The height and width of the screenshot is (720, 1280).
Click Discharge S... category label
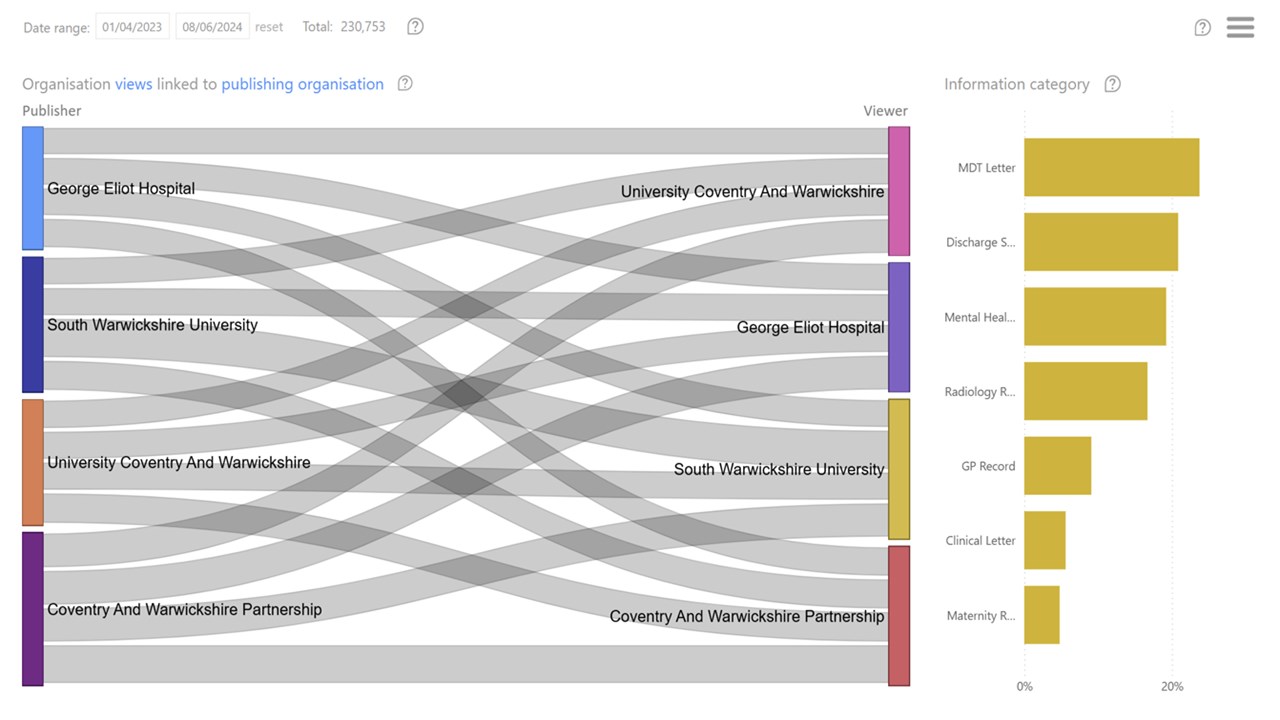pyautogui.click(x=981, y=242)
